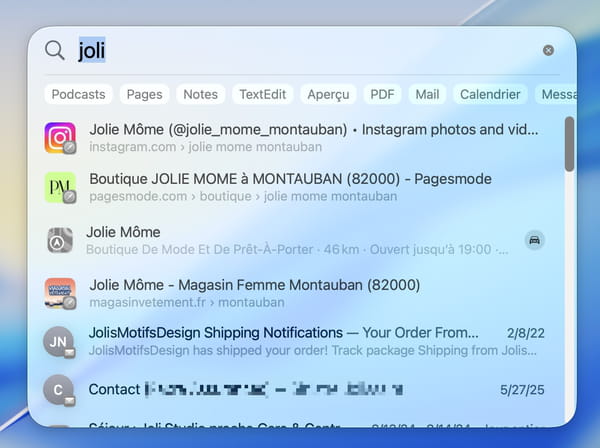Show only Mail results
The image size is (600, 448).
click(427, 94)
